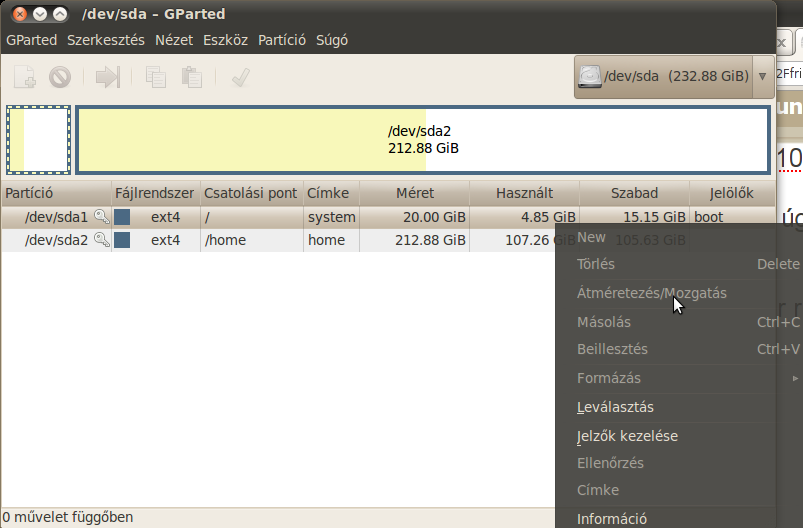Open the Súgó menu
The width and height of the screenshot is (803, 528).
click(x=332, y=40)
